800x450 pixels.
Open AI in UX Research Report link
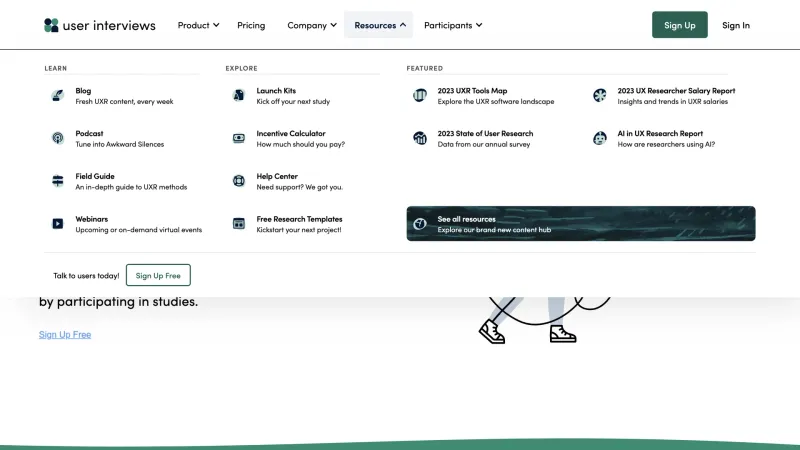click(668, 139)
